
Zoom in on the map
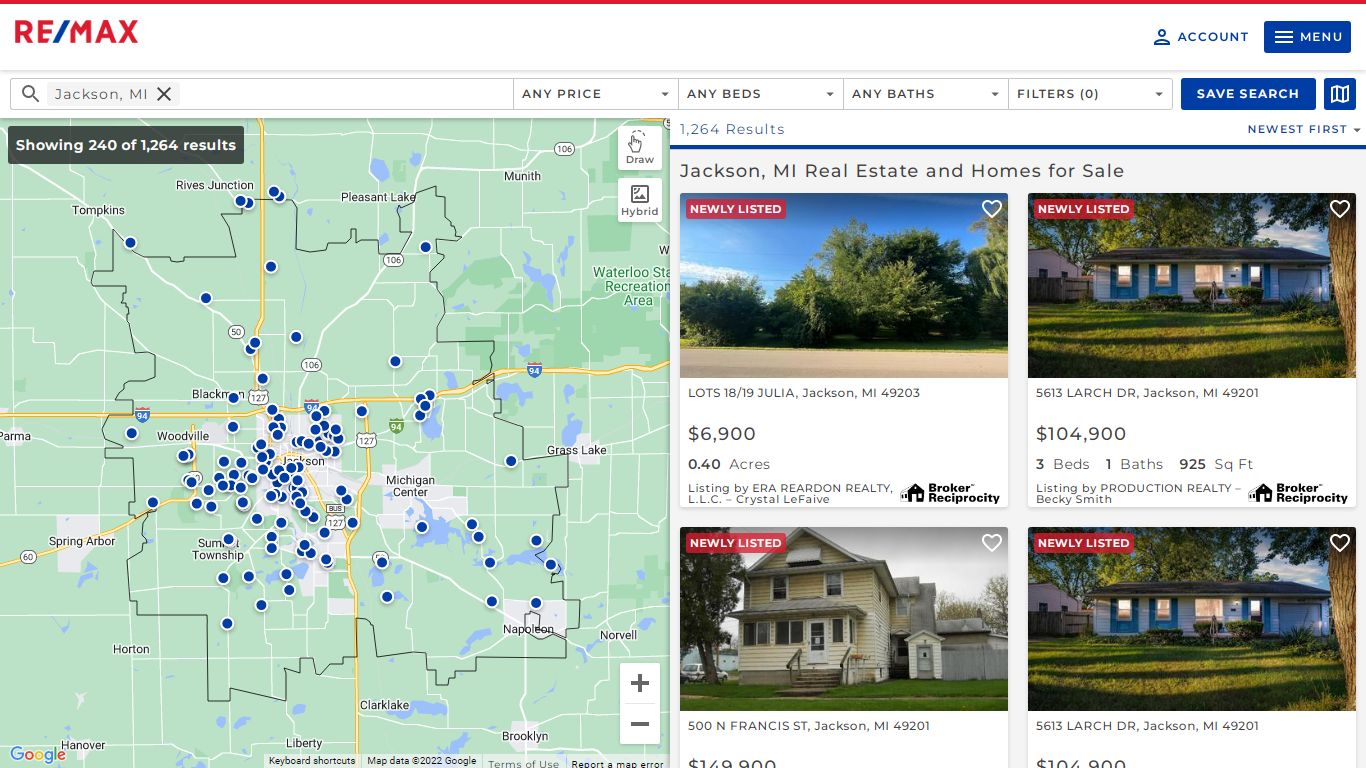pyautogui.click(x=640, y=684)
